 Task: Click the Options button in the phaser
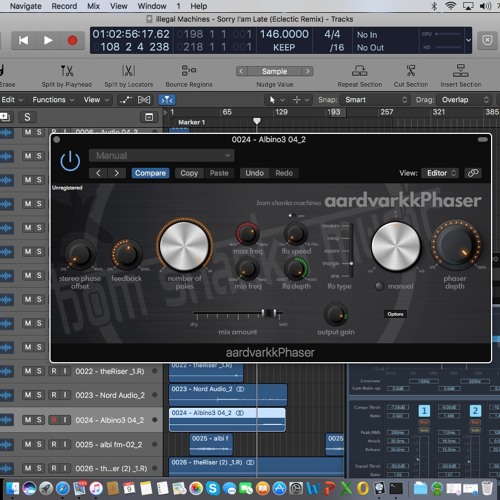pos(395,314)
